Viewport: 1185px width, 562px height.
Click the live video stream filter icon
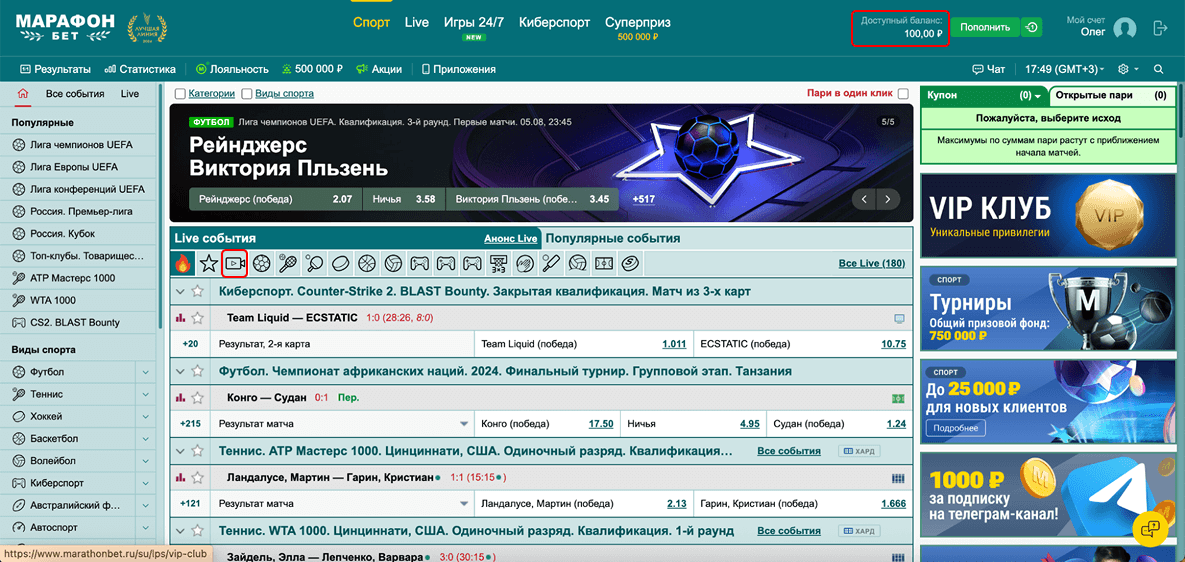tap(235, 264)
